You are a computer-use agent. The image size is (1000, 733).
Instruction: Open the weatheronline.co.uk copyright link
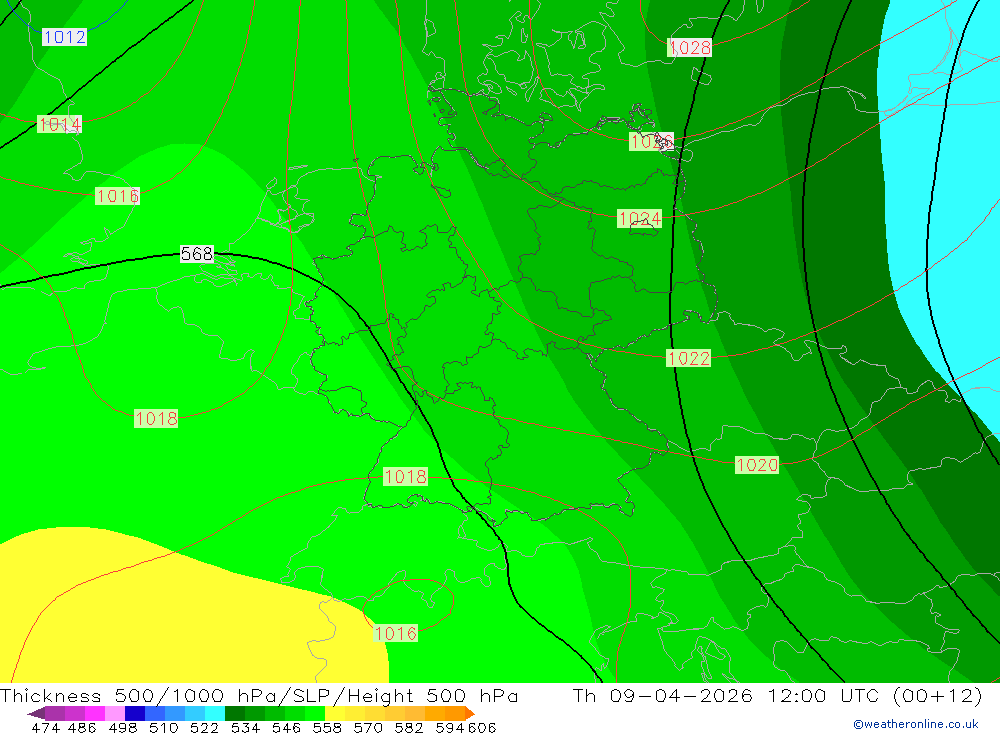916,724
